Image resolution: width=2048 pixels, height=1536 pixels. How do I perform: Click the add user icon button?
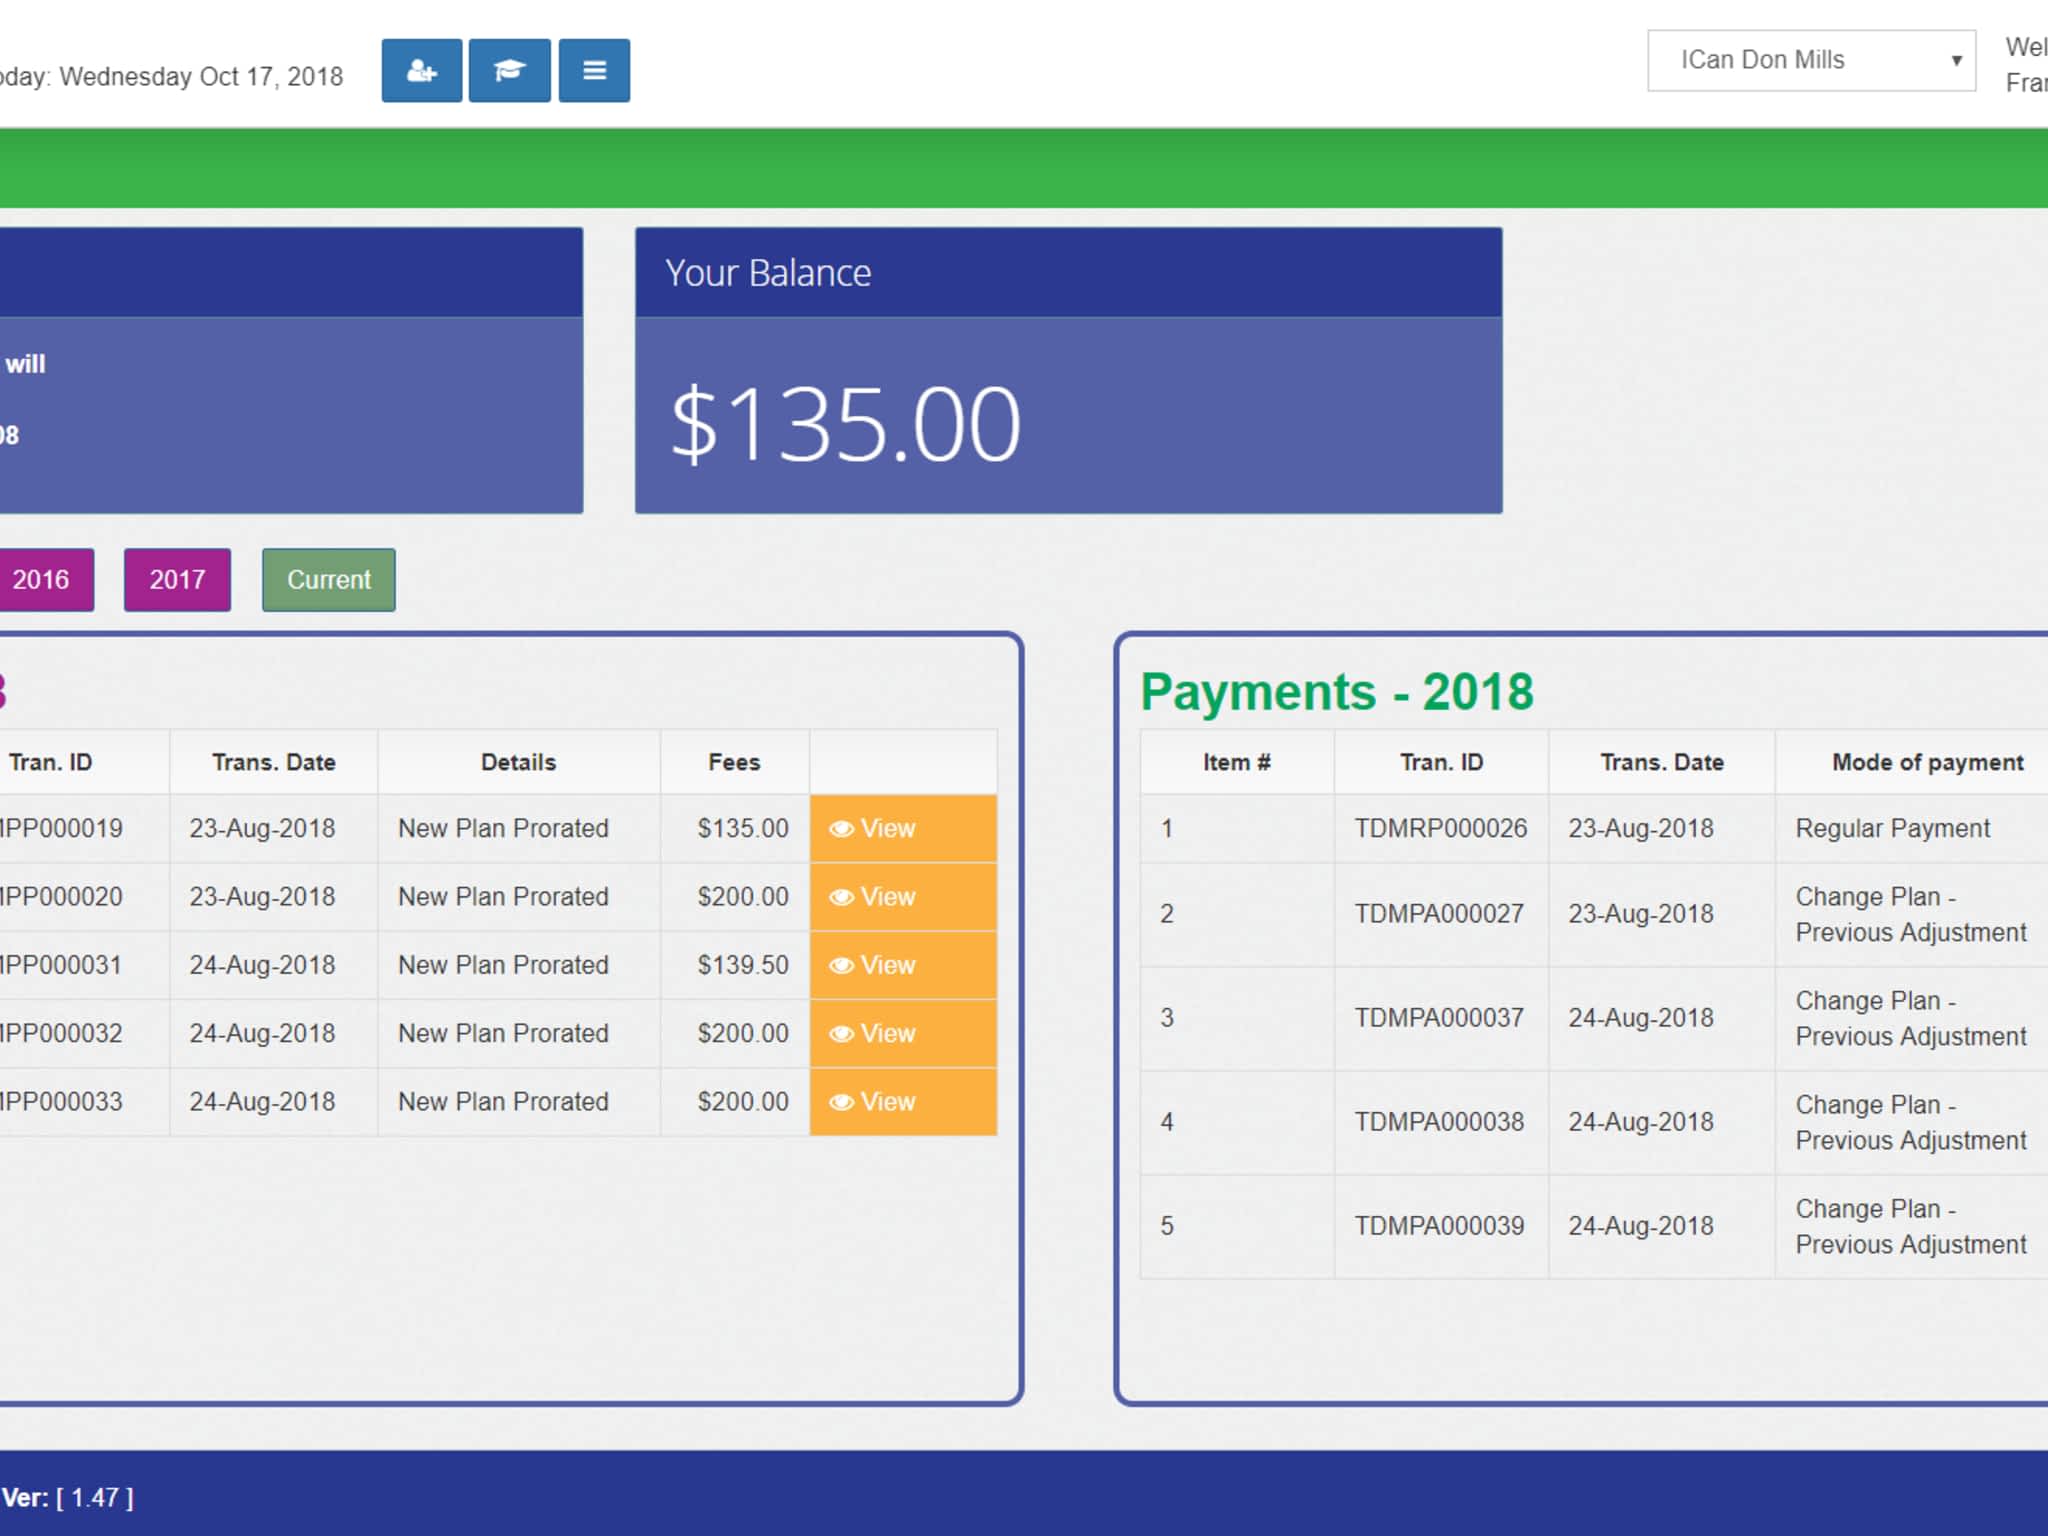pos(421,71)
